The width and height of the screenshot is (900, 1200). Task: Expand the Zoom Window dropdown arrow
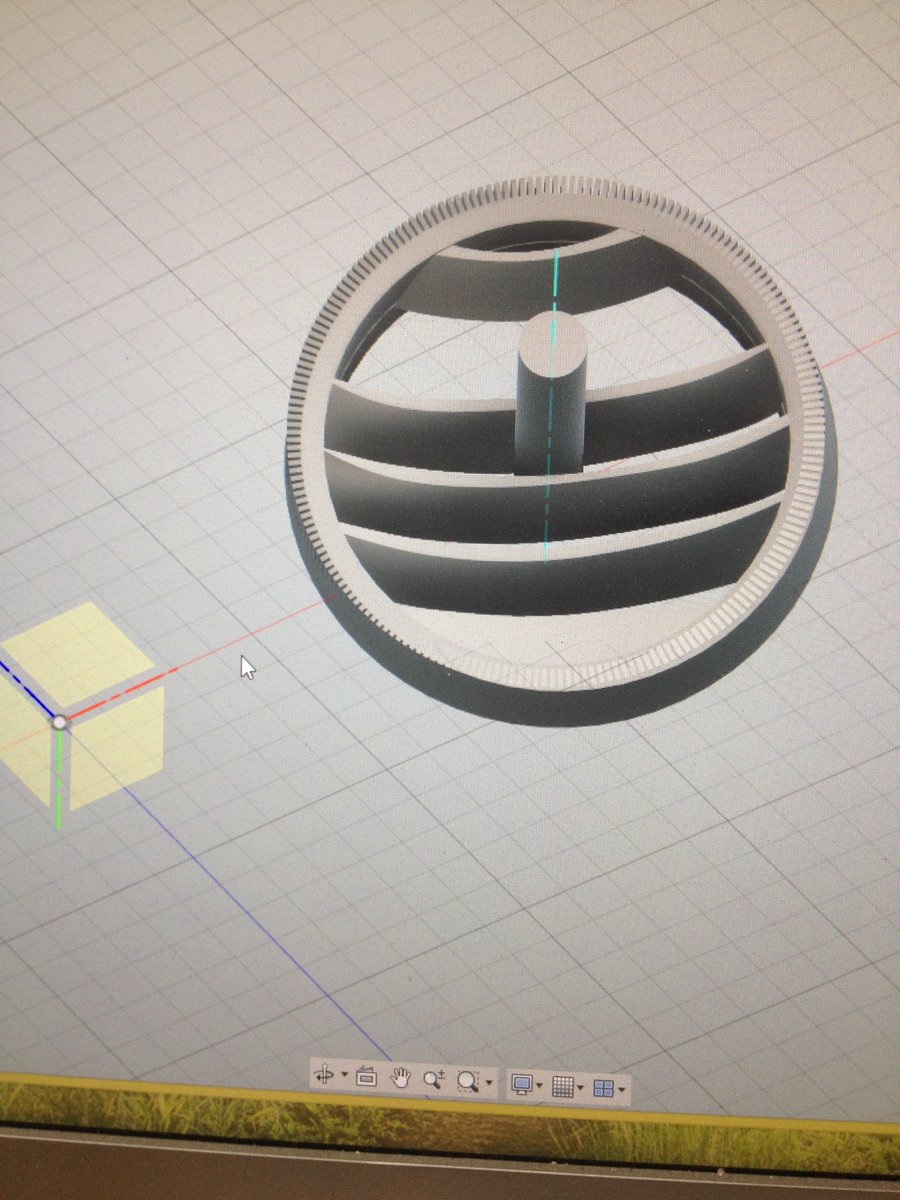pyautogui.click(x=487, y=1080)
